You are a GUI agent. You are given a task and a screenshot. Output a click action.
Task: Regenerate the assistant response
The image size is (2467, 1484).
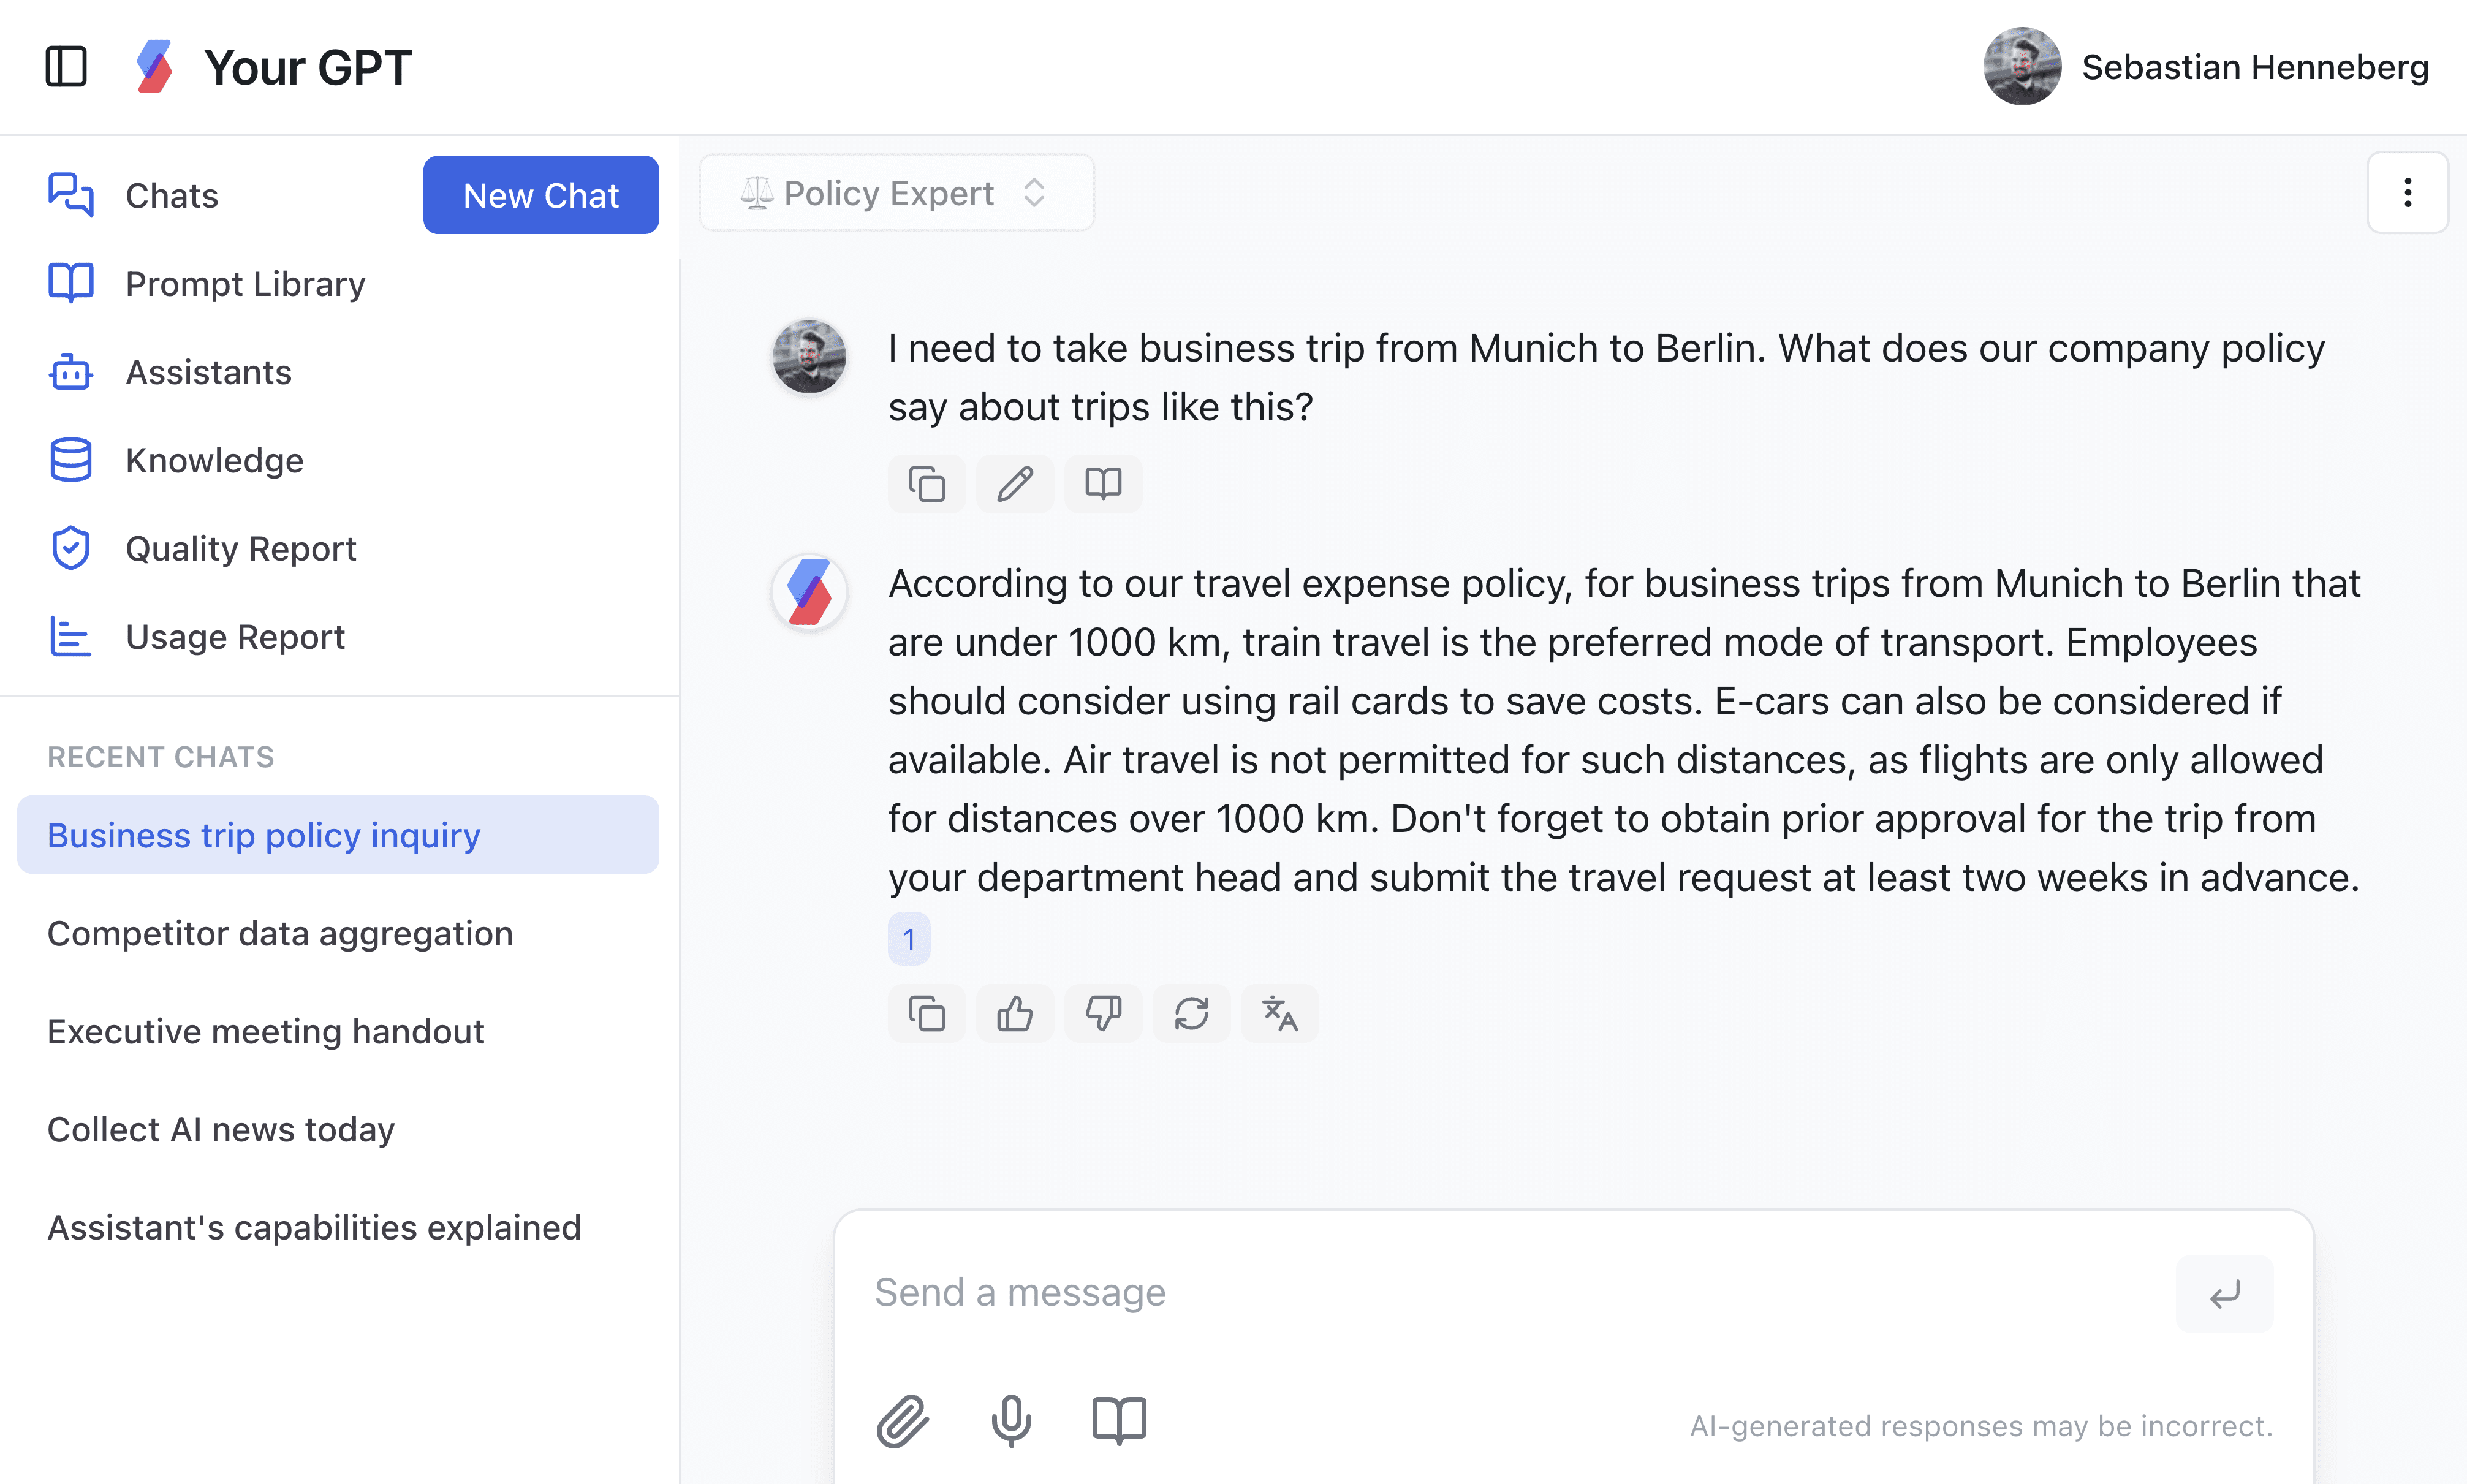(1191, 1014)
